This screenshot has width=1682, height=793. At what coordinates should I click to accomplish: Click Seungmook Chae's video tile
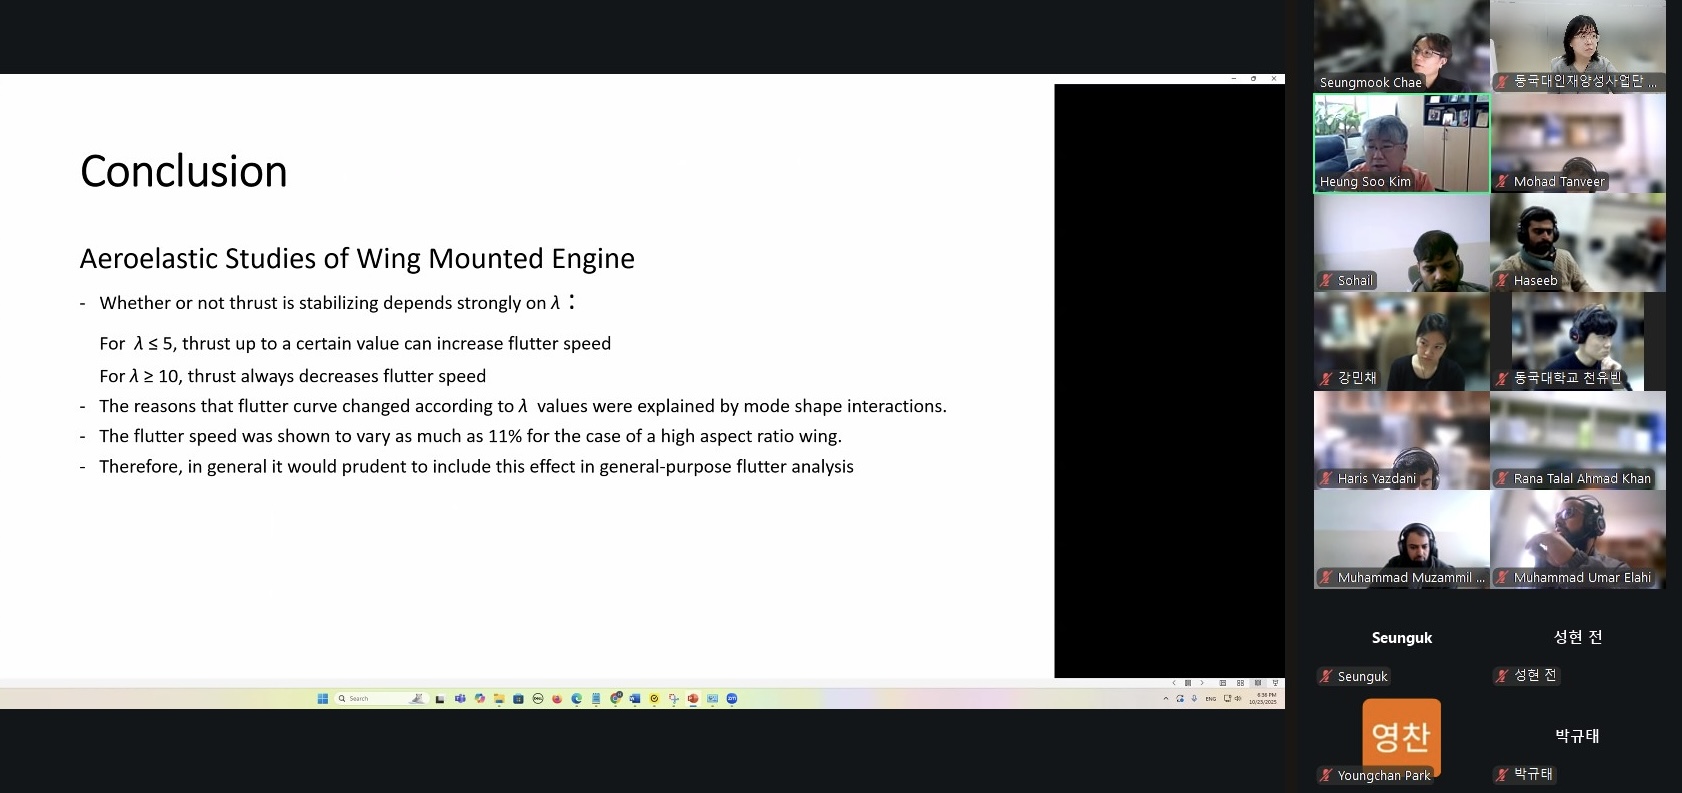1401,45
